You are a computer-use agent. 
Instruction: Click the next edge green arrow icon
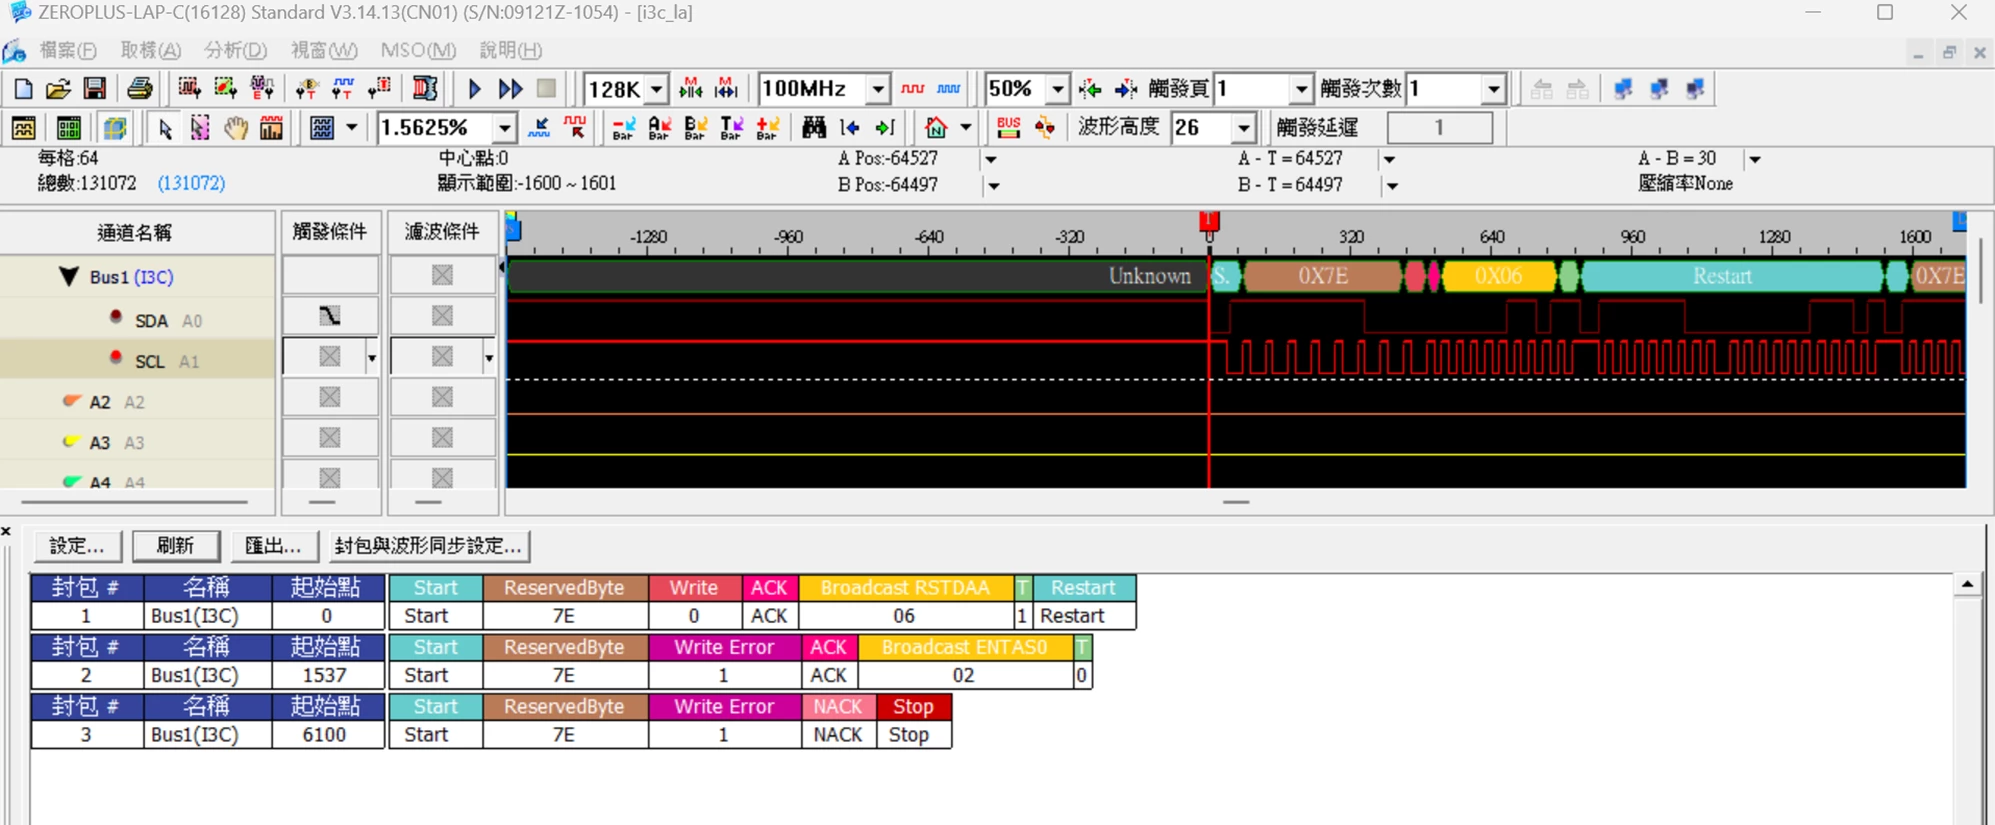(885, 128)
